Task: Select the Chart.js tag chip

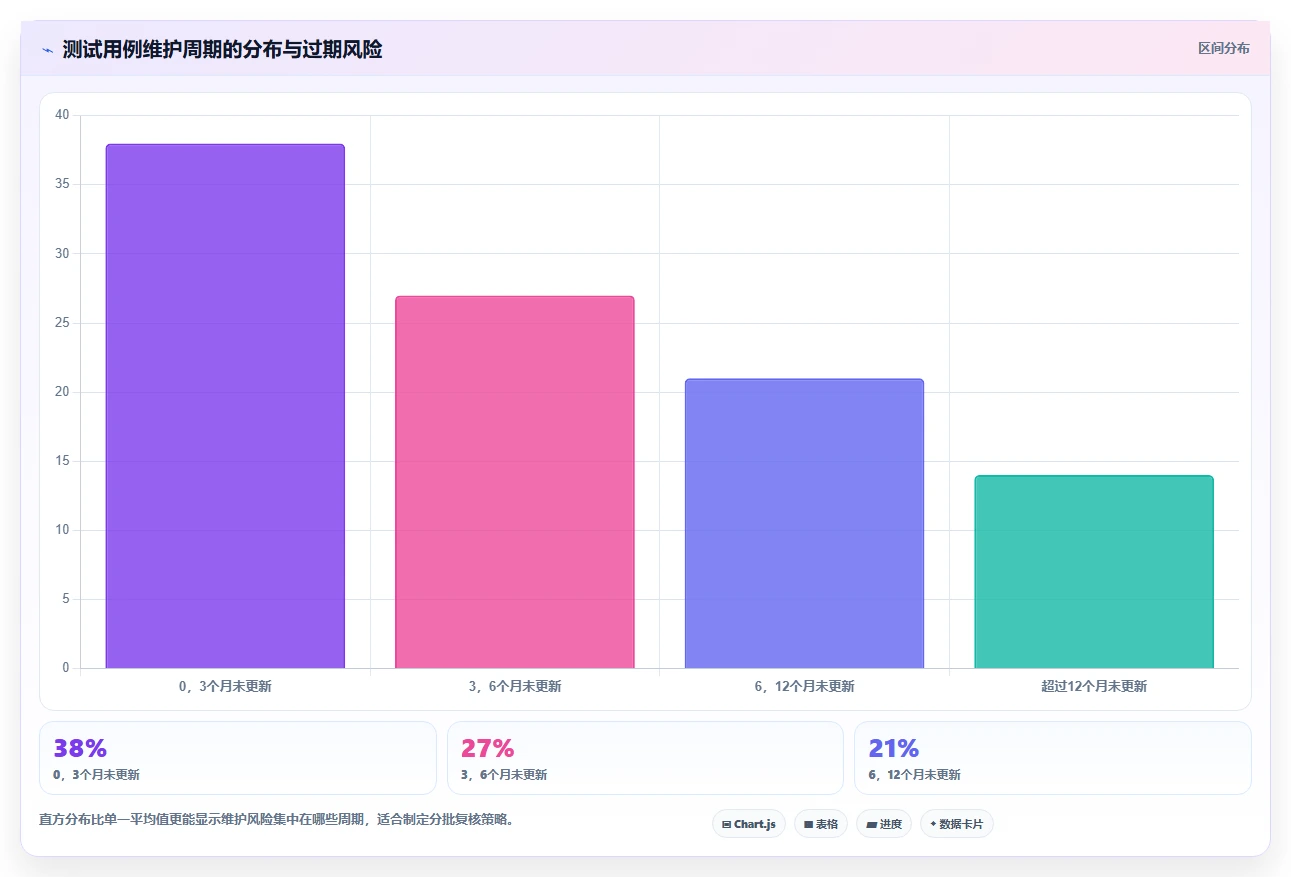Action: pos(749,824)
